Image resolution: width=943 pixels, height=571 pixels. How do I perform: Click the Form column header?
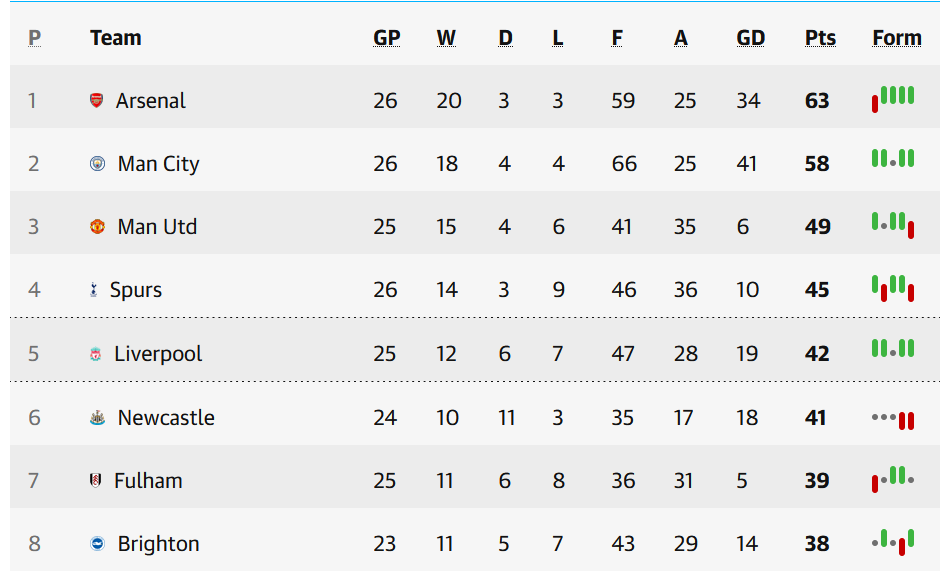pyautogui.click(x=897, y=38)
